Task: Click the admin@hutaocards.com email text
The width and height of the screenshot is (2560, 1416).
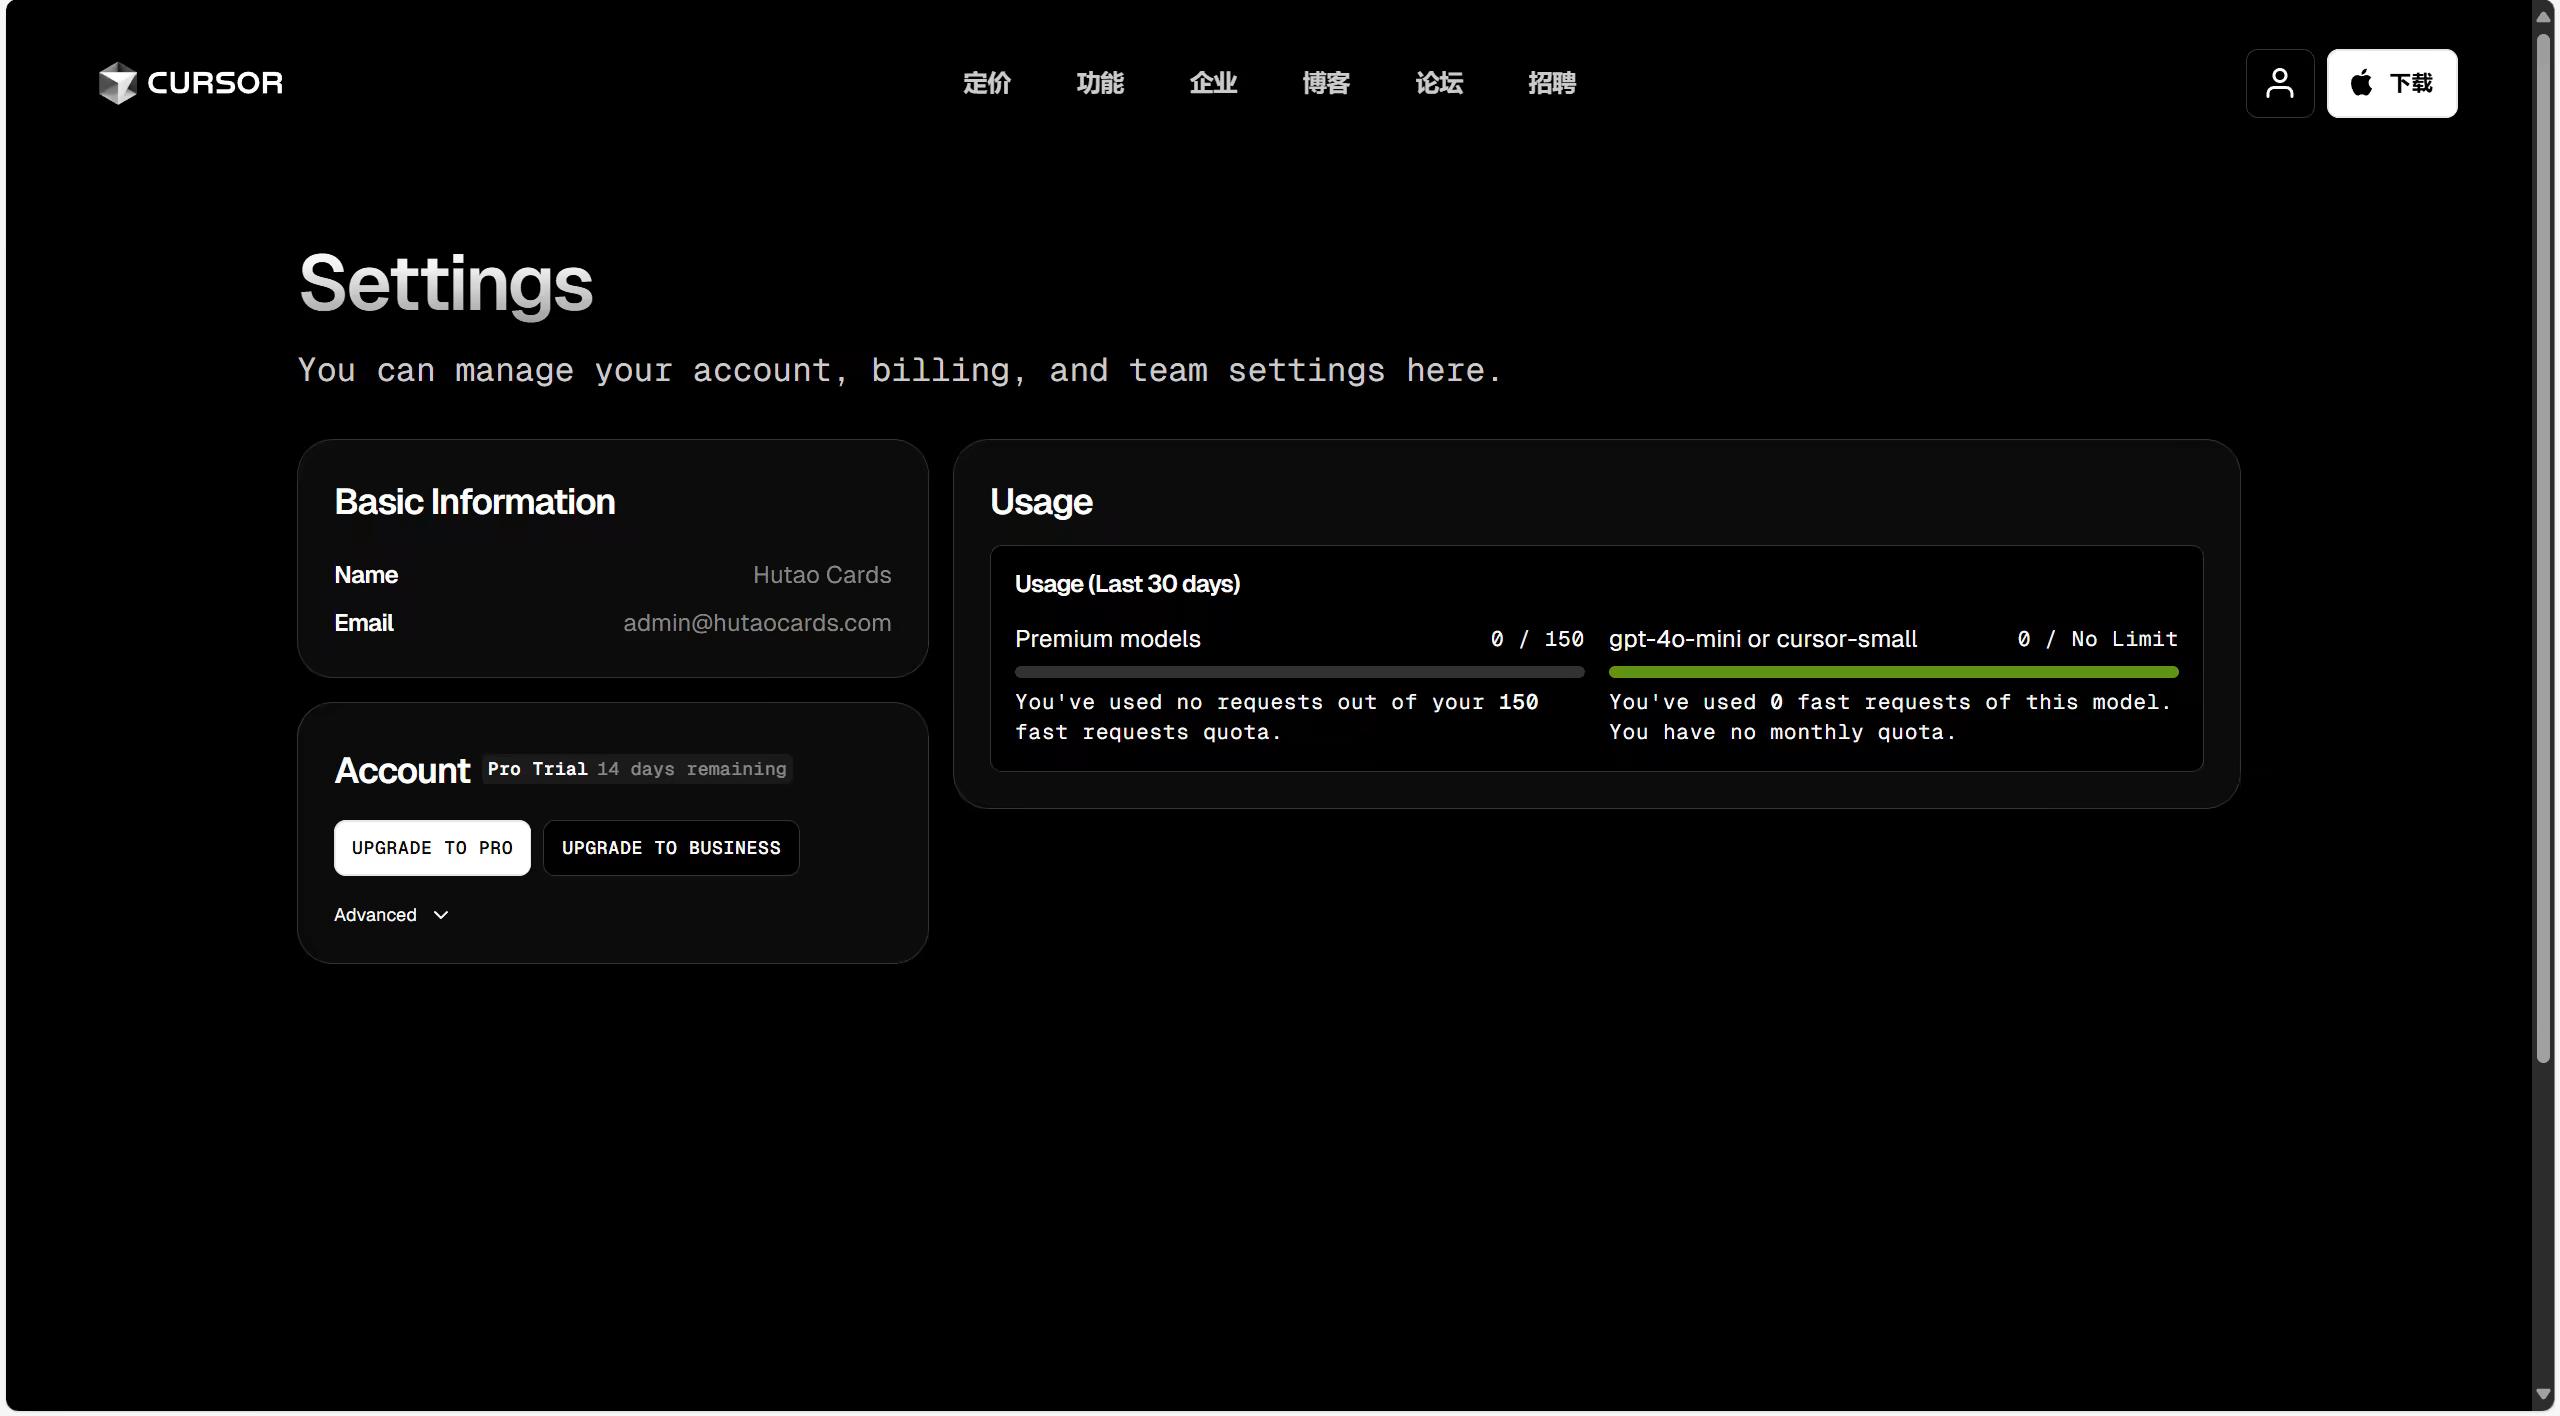Action: [x=757, y=623]
